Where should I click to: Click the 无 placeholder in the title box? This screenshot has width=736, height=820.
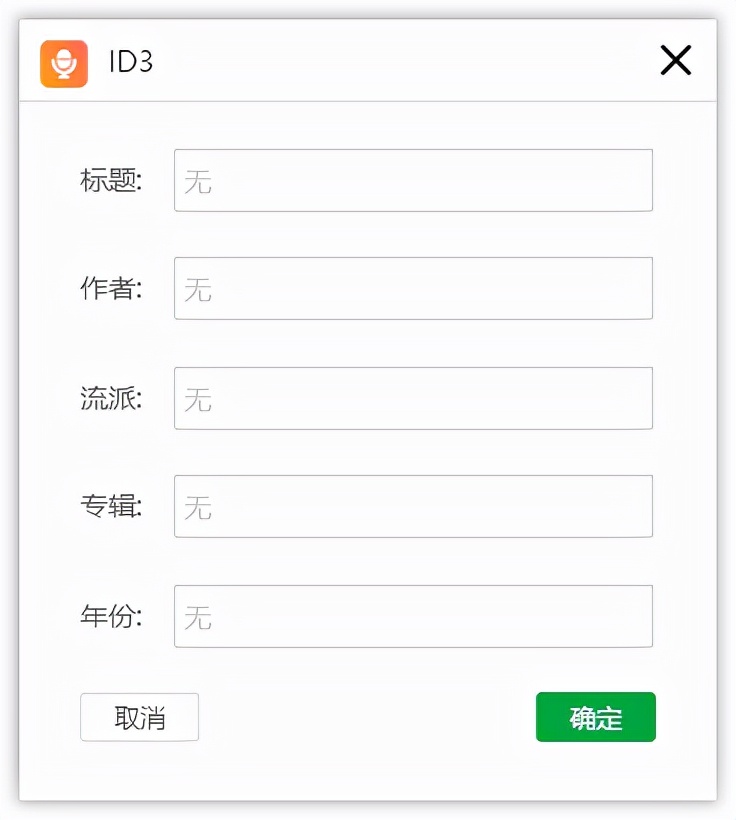197,180
